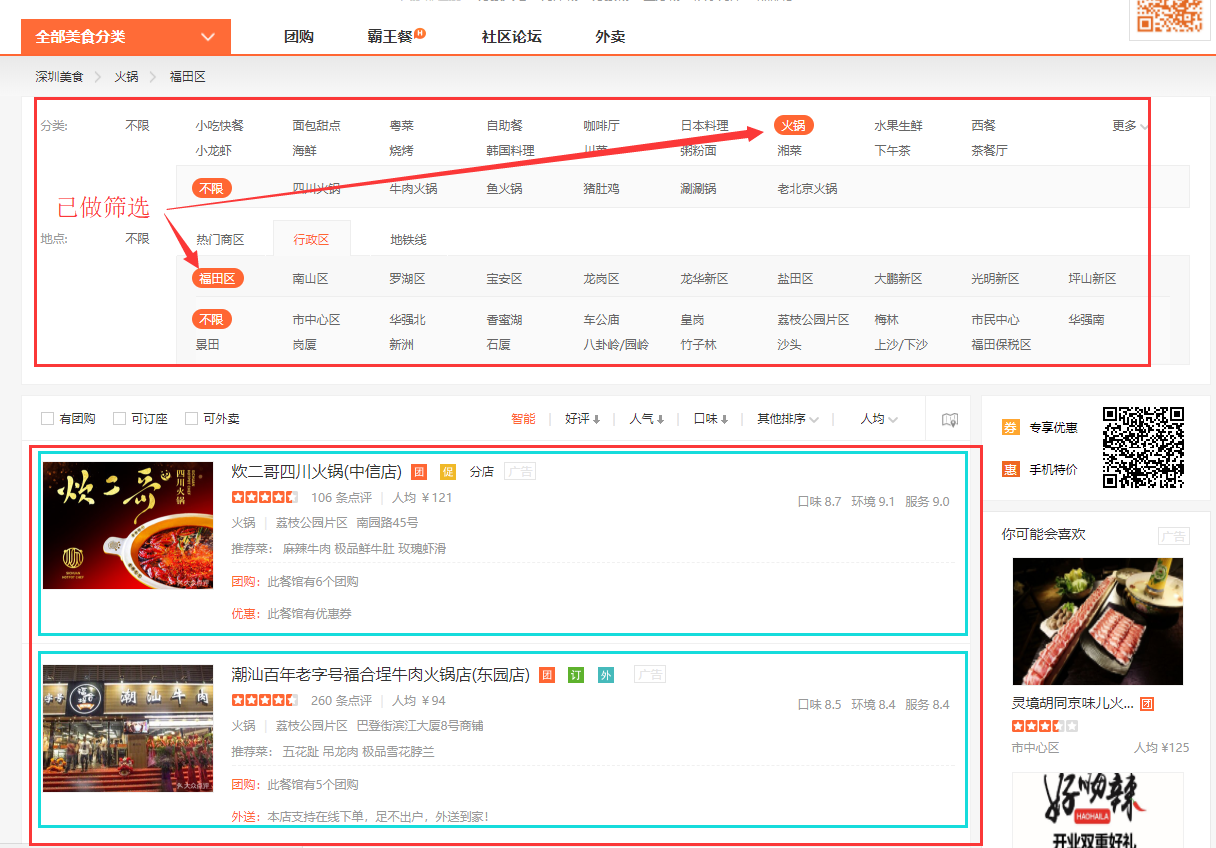Click the teal 外 delivery badge on 福合埕牛肉火锅店
Viewport: 1216px width, 848px height.
click(606, 675)
